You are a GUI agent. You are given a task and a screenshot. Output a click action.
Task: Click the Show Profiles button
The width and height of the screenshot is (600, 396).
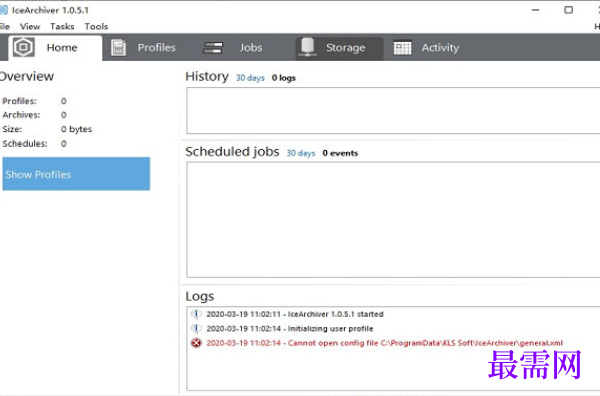tap(76, 174)
